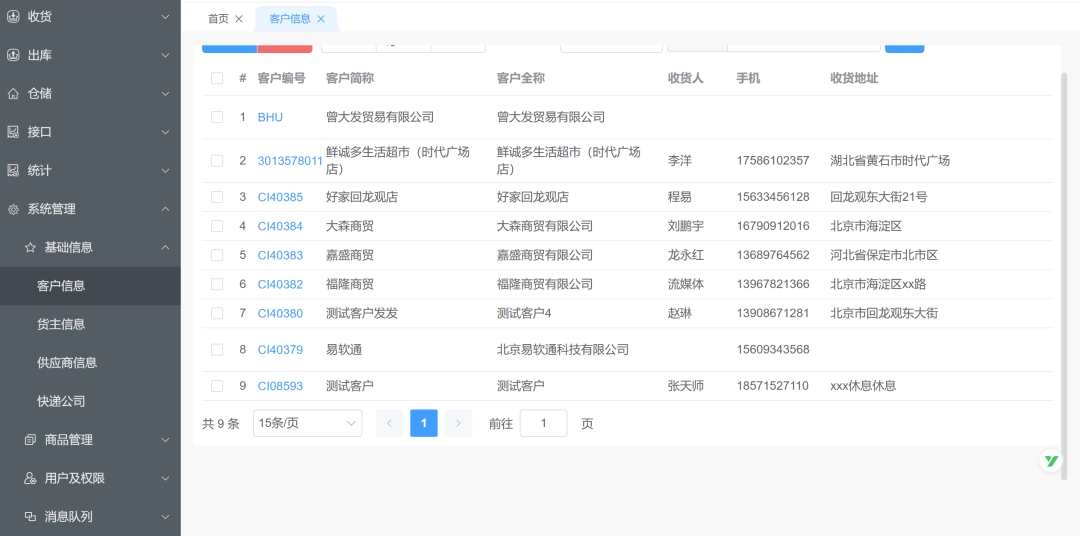Click the 出库 menu icon
The width and height of the screenshot is (1080, 536).
pyautogui.click(x=13, y=55)
